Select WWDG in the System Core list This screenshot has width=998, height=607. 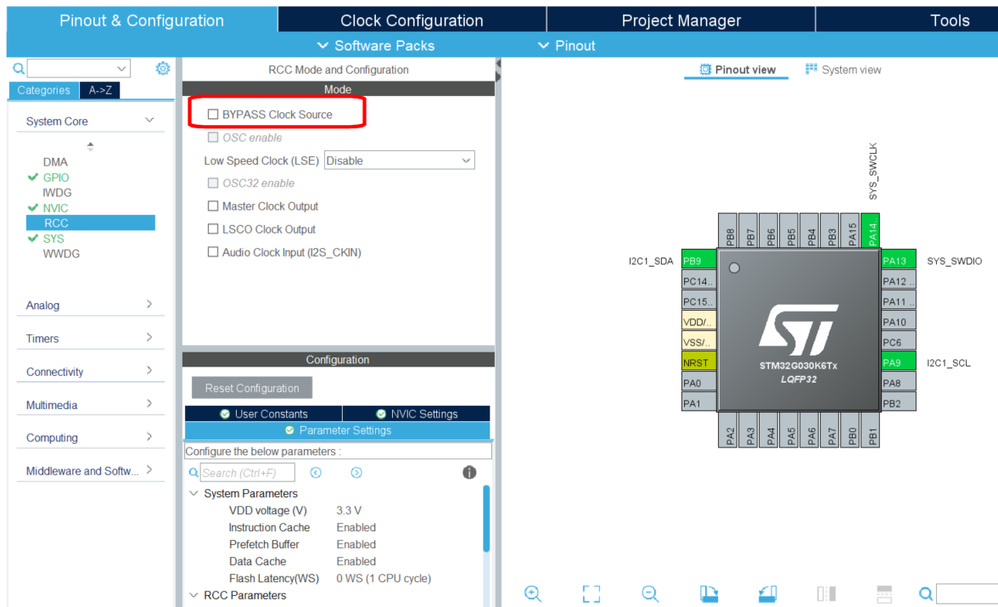point(61,253)
